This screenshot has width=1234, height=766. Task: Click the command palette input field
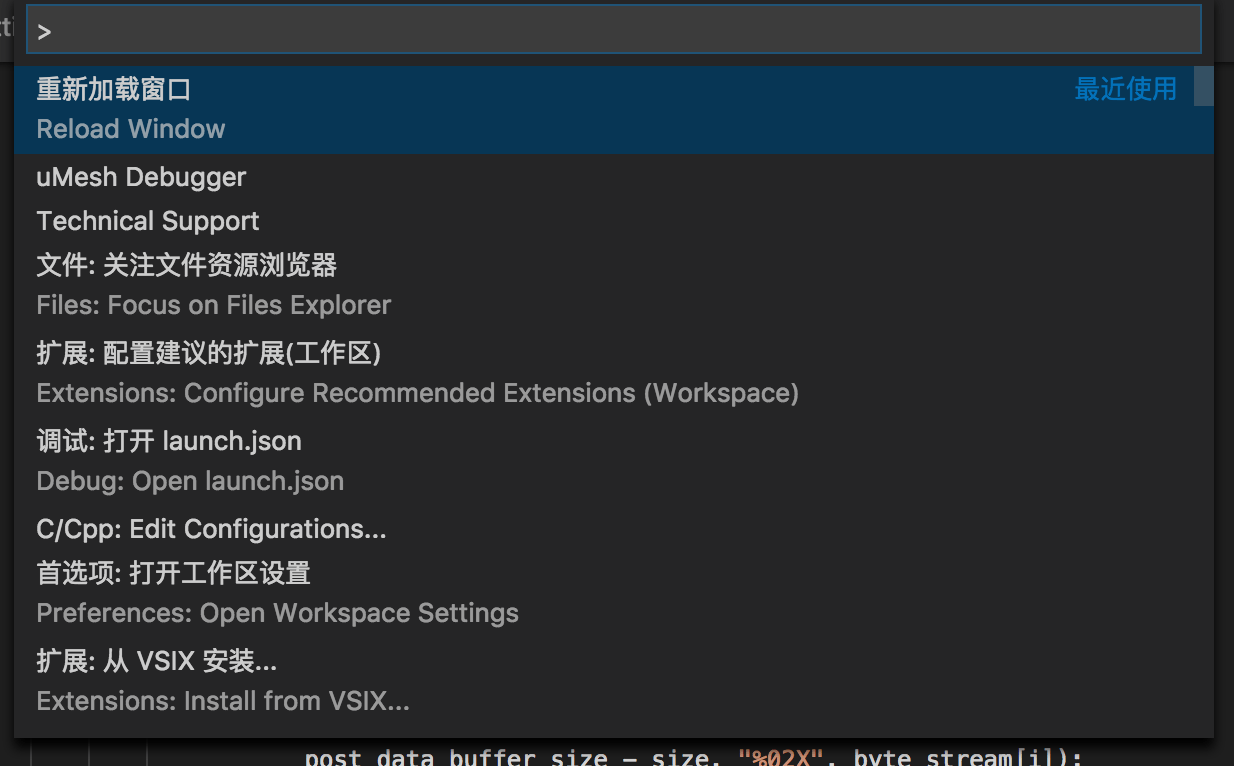(x=614, y=31)
